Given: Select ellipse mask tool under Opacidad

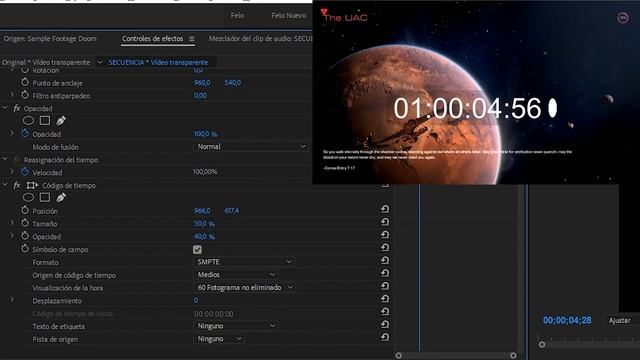Looking at the screenshot, I should (x=28, y=120).
